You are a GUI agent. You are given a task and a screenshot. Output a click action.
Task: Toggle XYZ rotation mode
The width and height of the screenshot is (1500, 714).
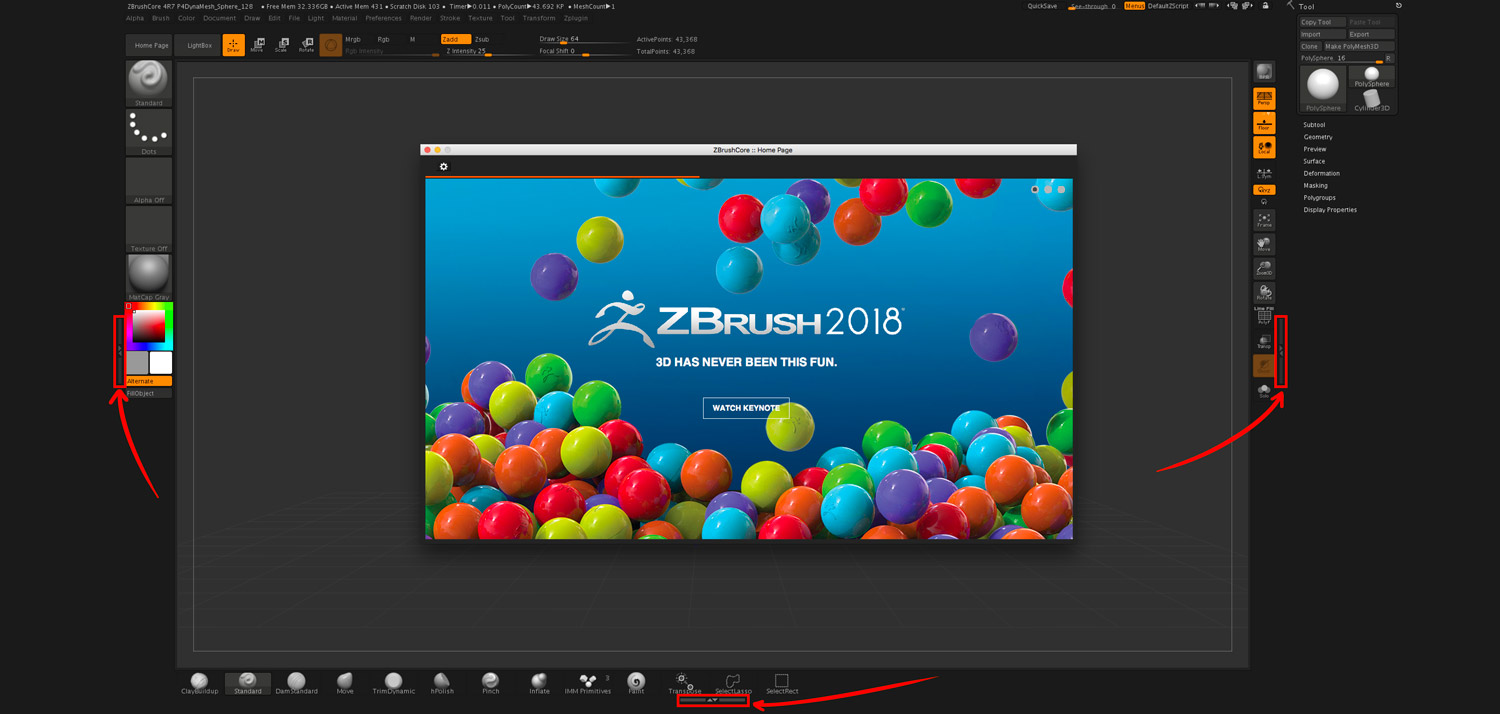point(1264,189)
